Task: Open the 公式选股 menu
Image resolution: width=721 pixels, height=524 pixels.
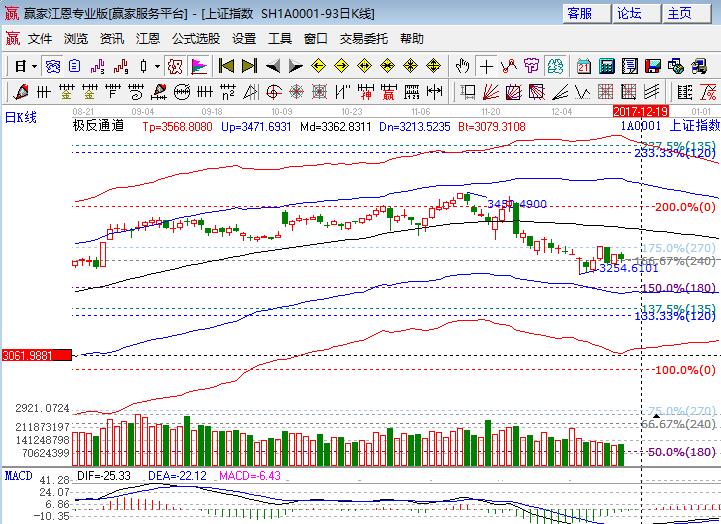Action: click(196, 39)
